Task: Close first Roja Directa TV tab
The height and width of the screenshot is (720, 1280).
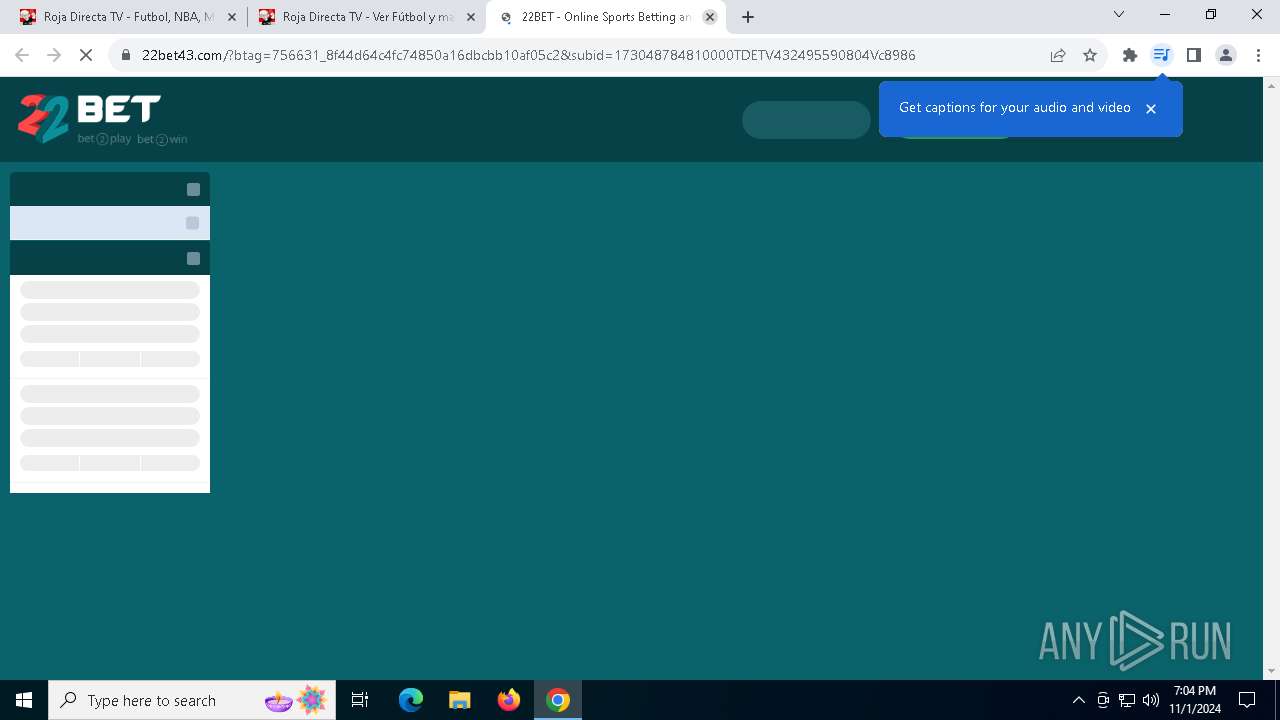Action: (232, 17)
